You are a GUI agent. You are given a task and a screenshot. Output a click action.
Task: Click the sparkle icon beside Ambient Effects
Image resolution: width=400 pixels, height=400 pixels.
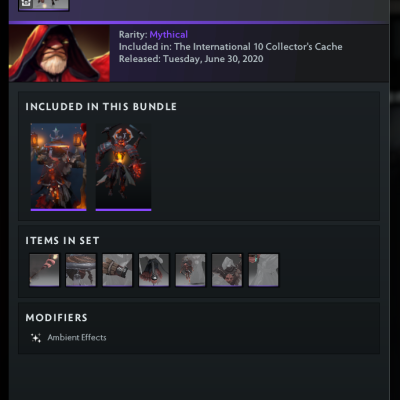(36, 338)
